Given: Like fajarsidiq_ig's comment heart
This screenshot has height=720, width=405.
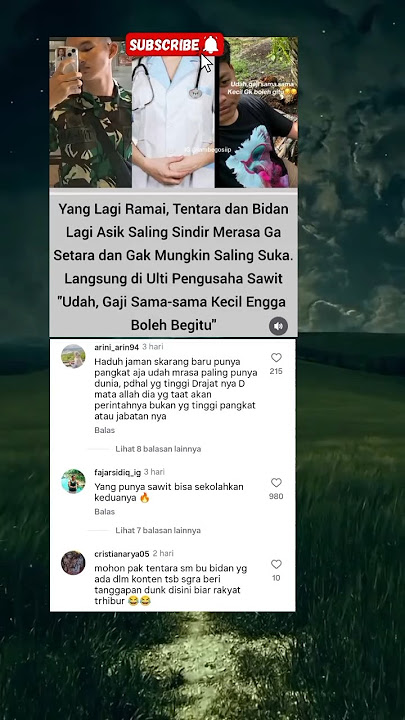Looking at the screenshot, I should coord(276,483).
